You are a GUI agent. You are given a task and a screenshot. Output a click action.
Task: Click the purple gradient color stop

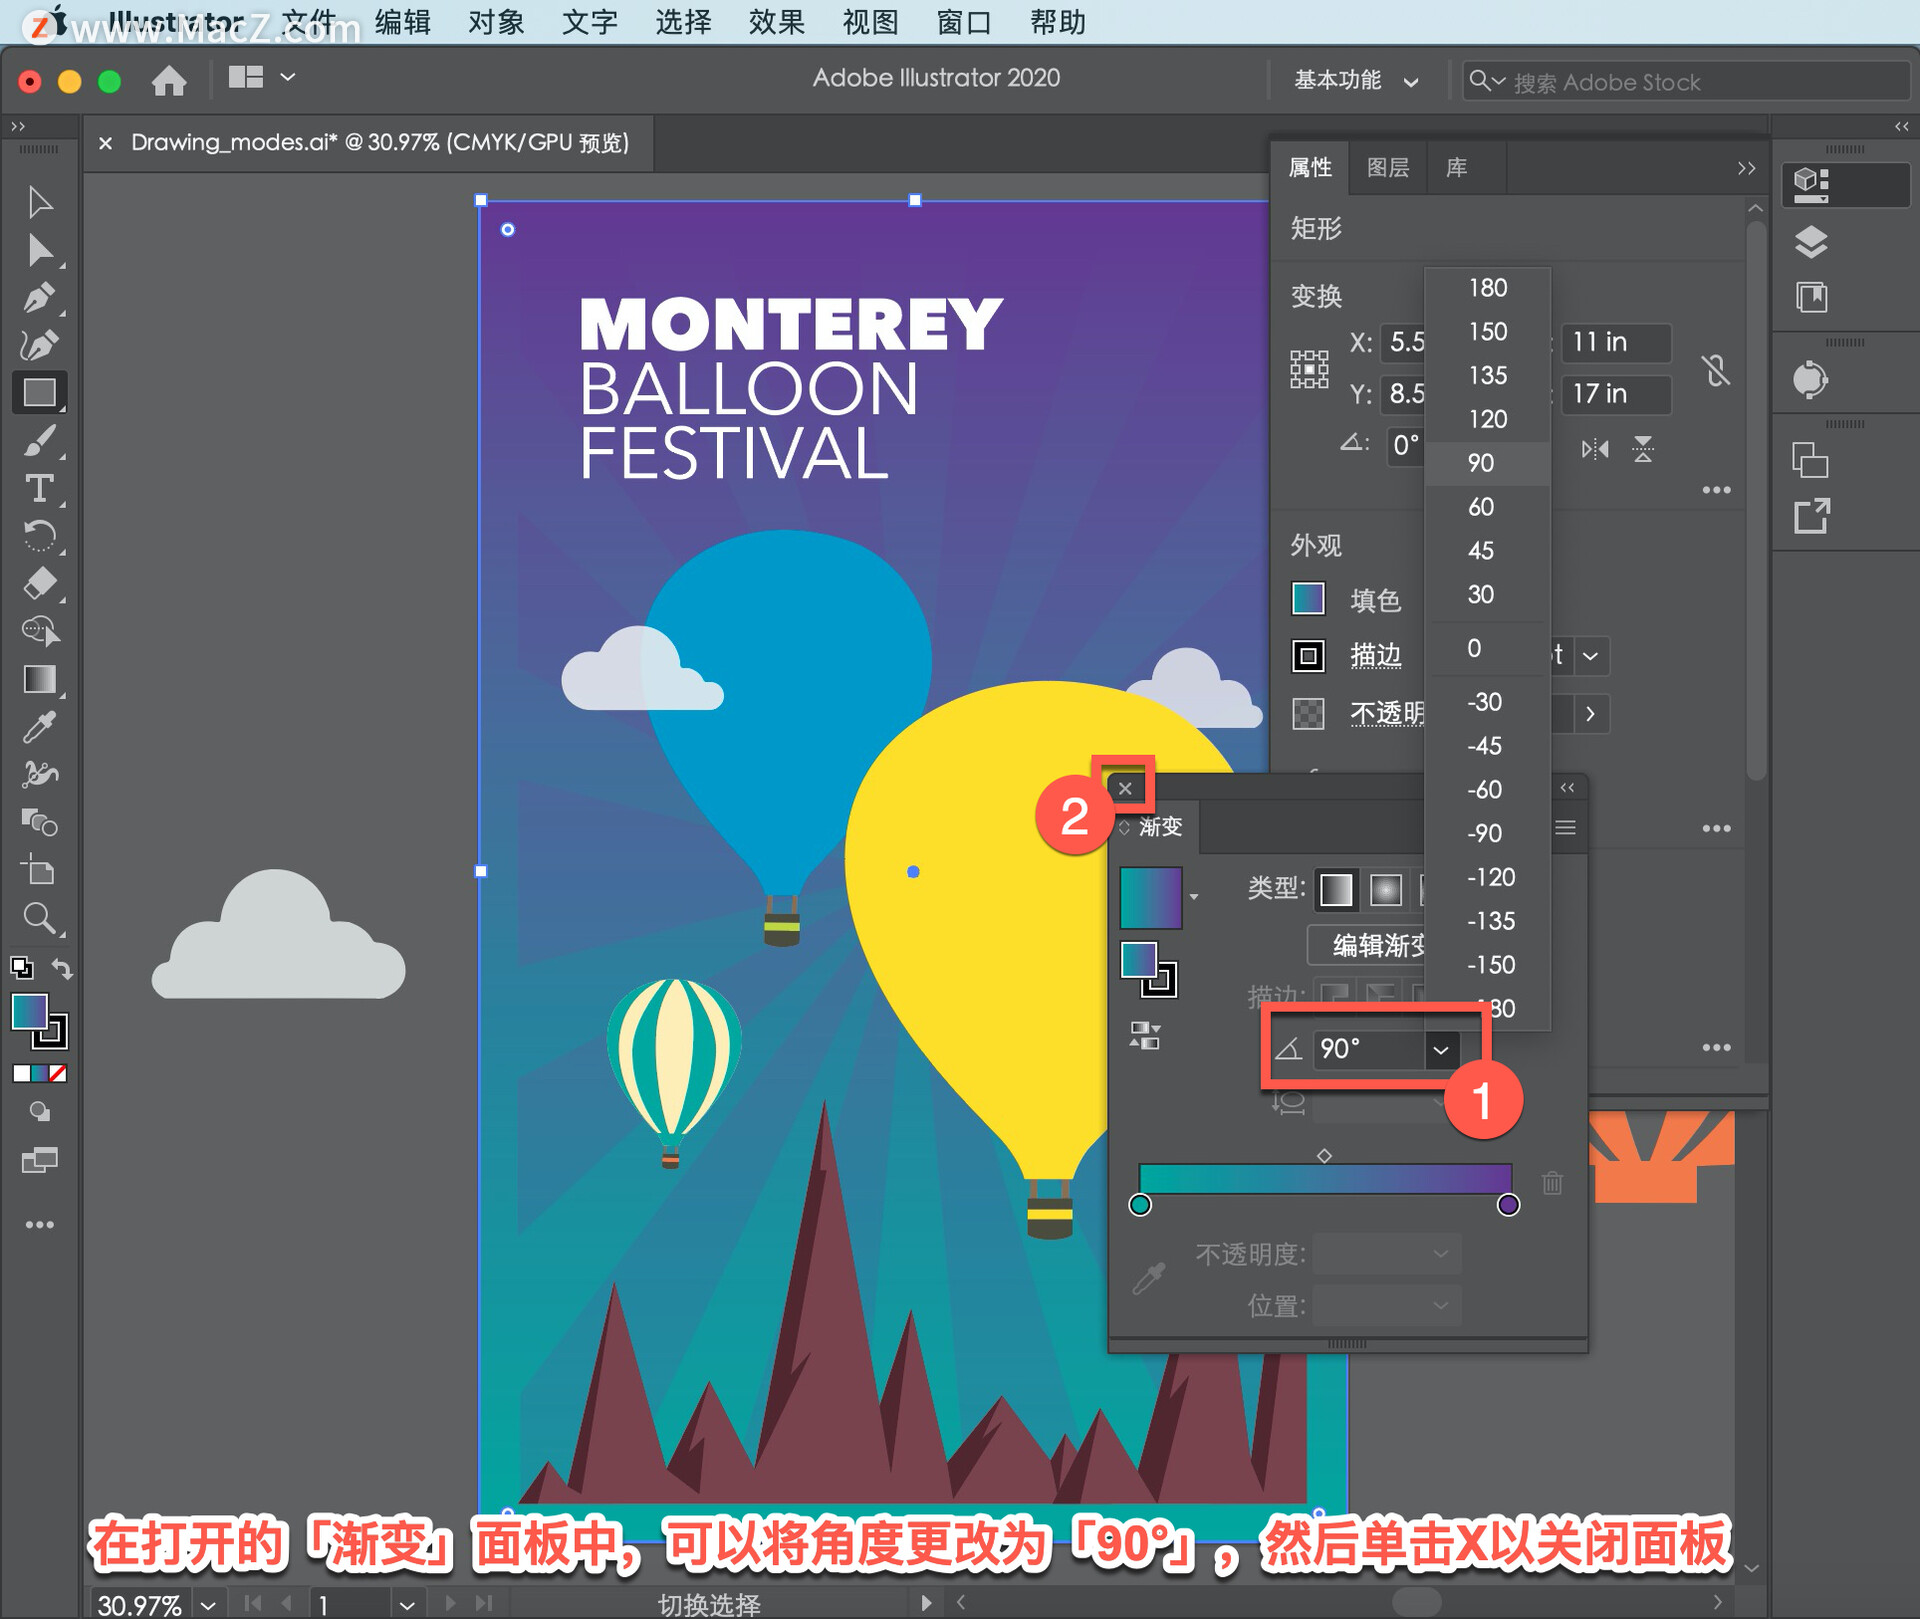point(1508,1205)
